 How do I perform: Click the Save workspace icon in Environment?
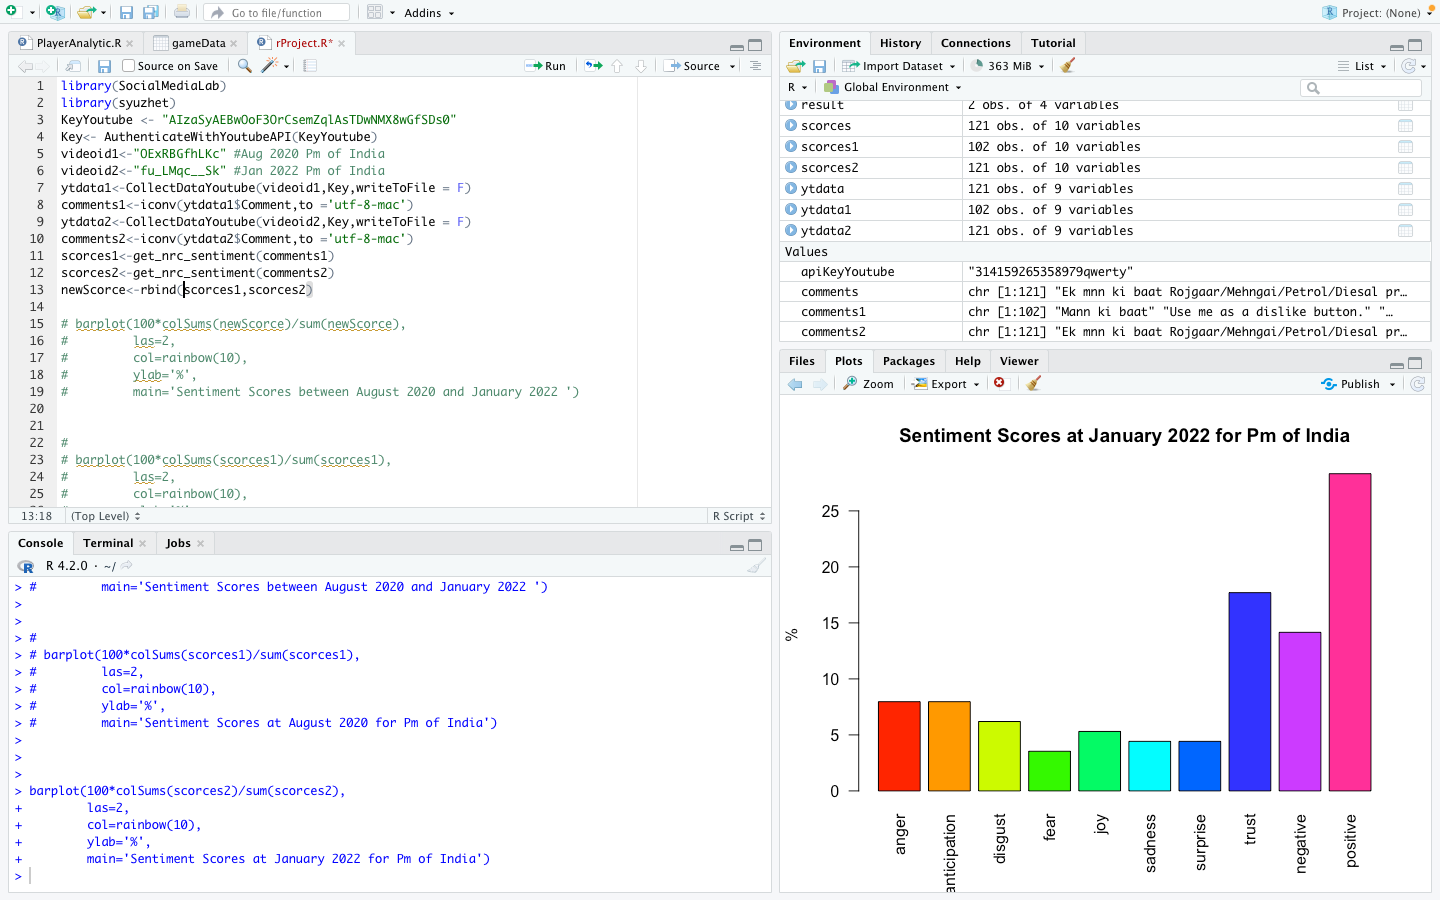click(819, 66)
